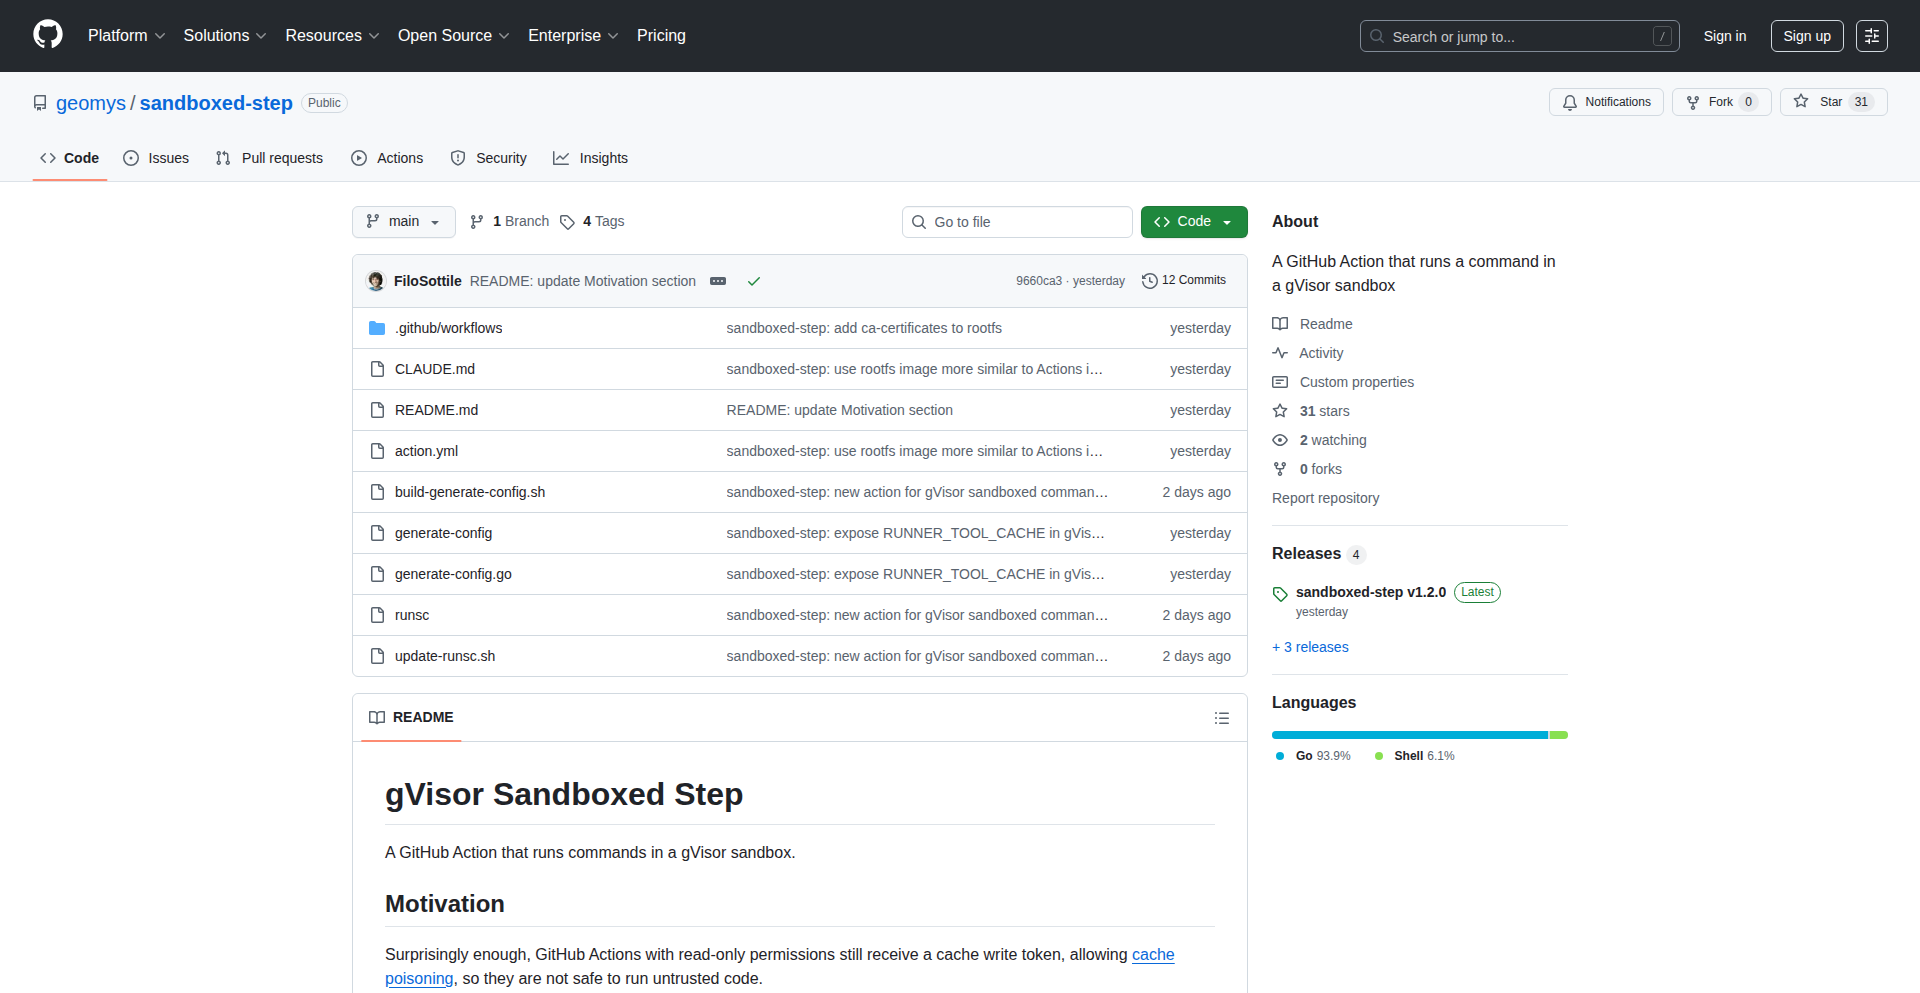The height and width of the screenshot is (993, 1920).
Task: Click the Go to file search field
Action: (x=1017, y=221)
